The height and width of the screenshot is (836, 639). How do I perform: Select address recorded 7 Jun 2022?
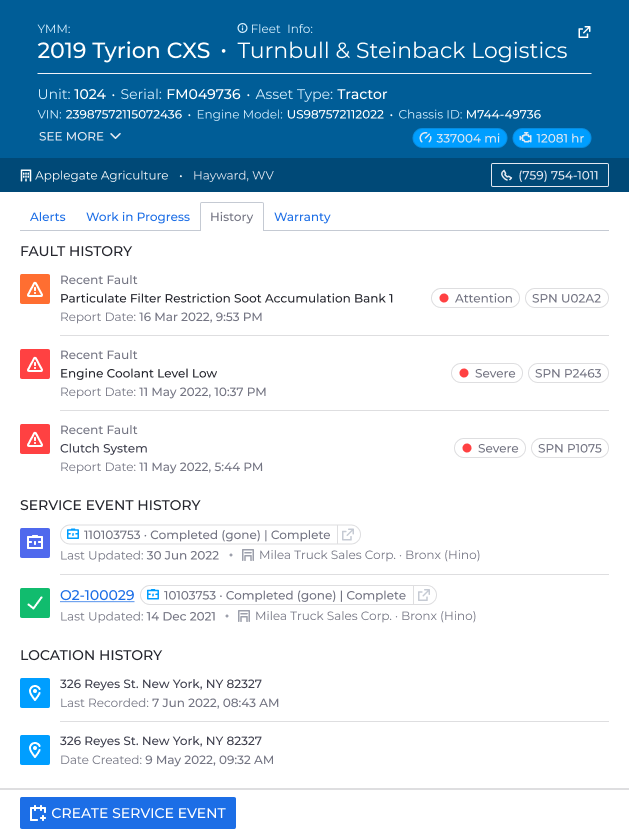click(161, 684)
